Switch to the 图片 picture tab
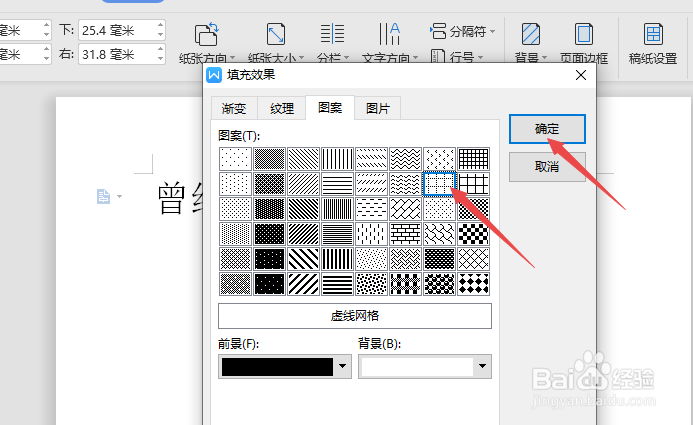This screenshot has width=693, height=425. 378,108
